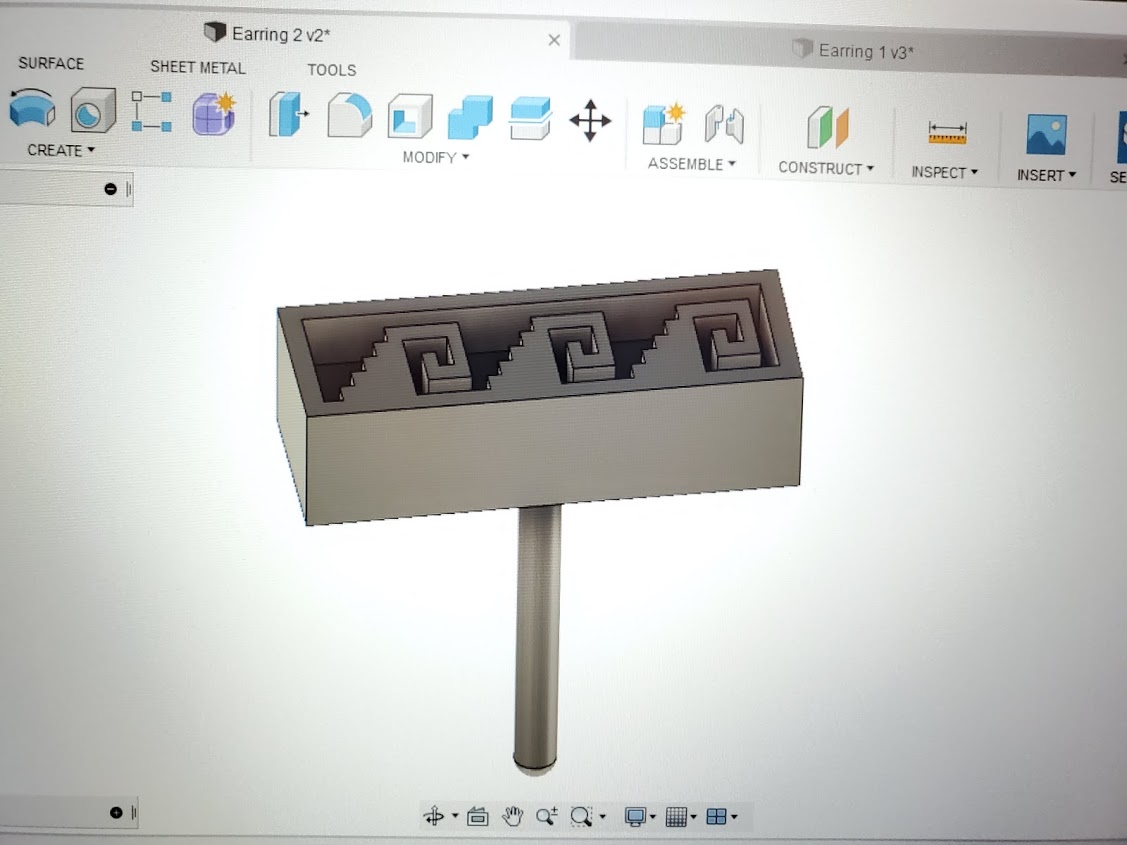1127x845 pixels.
Task: Select the Move/Copy arrows tool
Action: pyautogui.click(x=590, y=121)
